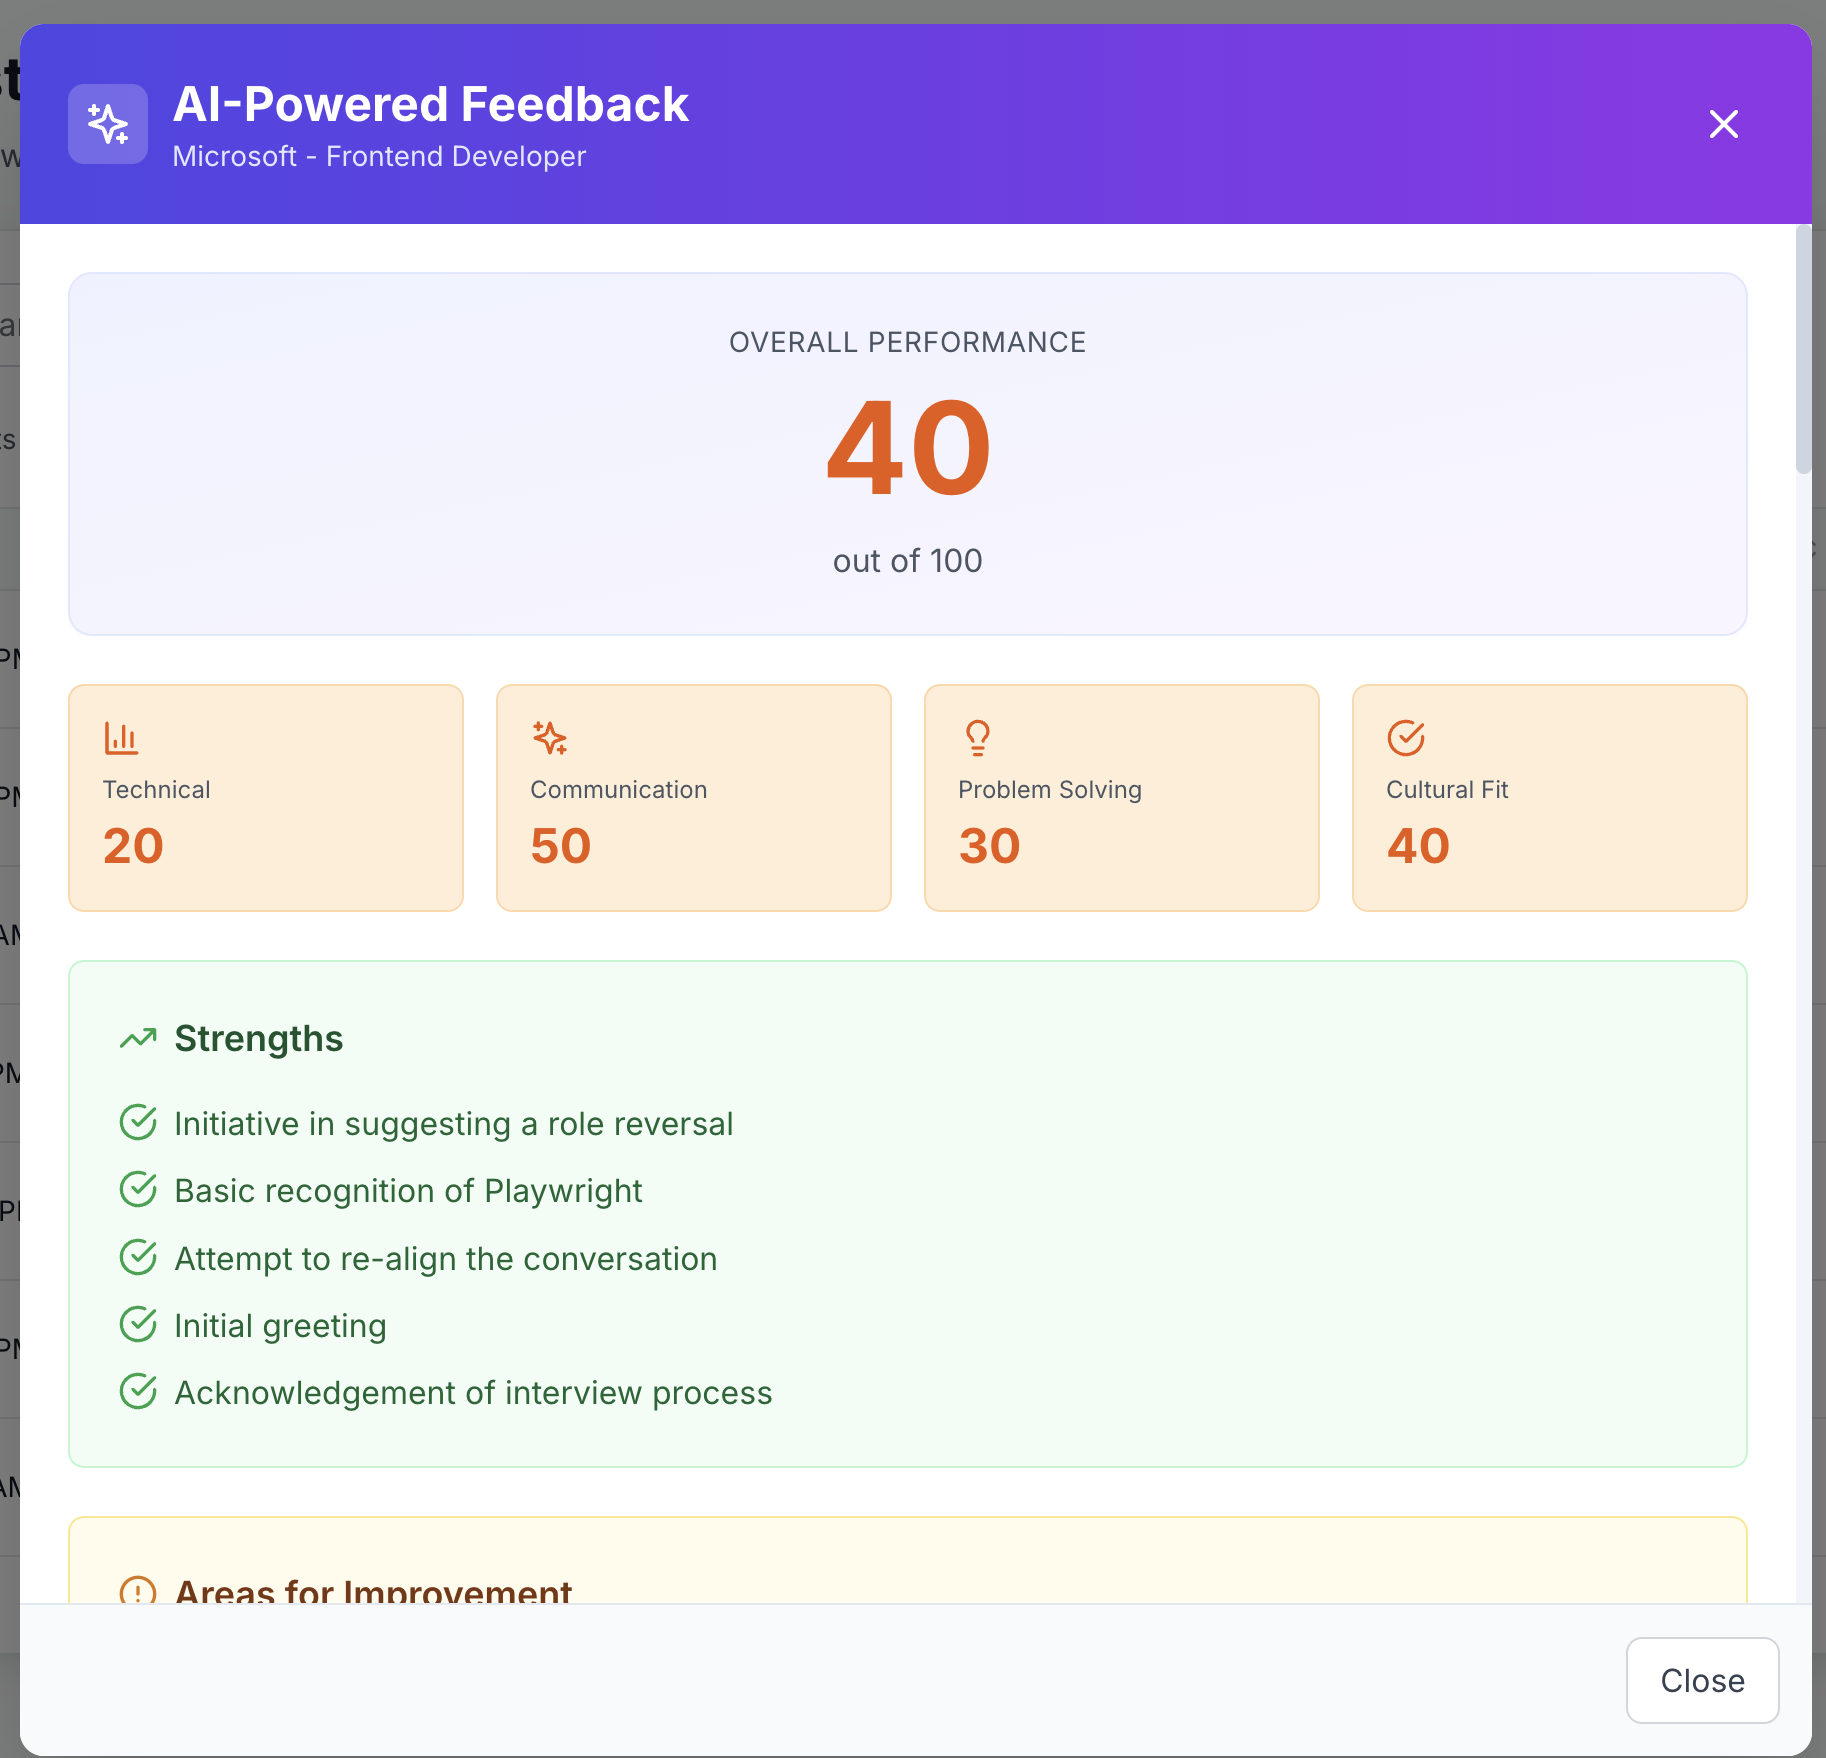Select the Strengths section heading
Image resolution: width=1826 pixels, height=1758 pixels.
coord(259,1038)
